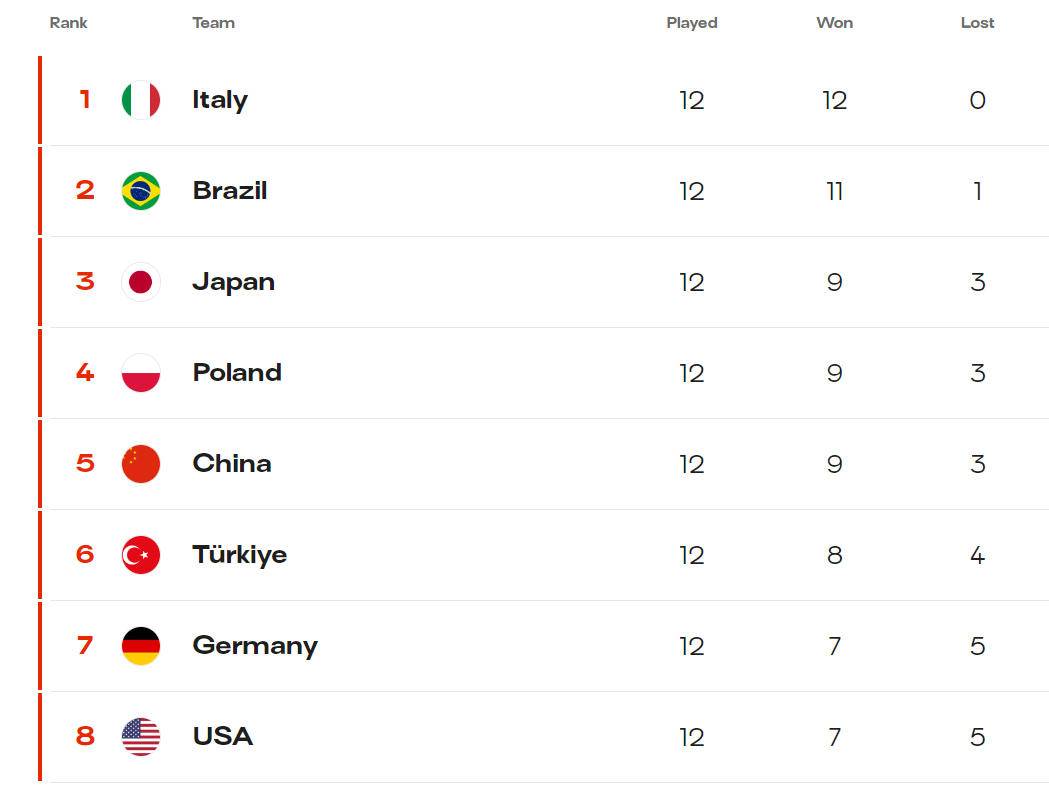Select the Türkiye team name
This screenshot has height=787, width=1049.
[240, 555]
